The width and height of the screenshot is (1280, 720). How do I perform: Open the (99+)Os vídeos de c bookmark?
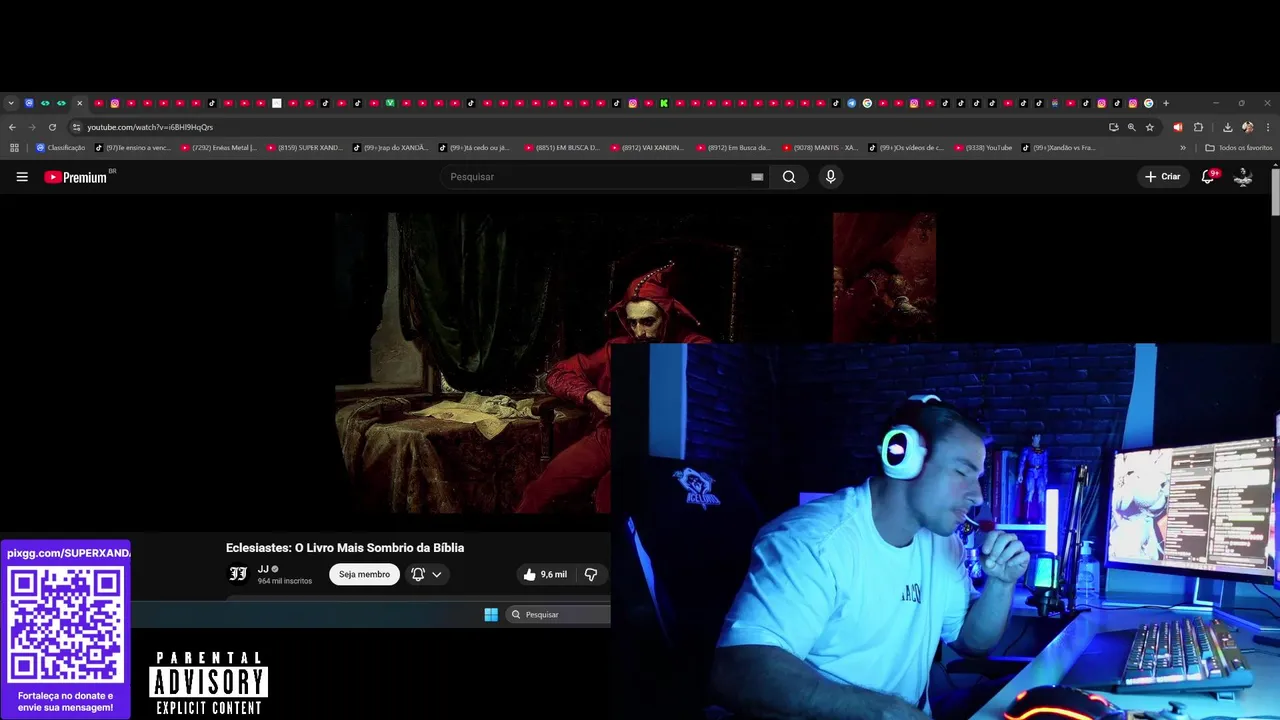click(x=907, y=148)
